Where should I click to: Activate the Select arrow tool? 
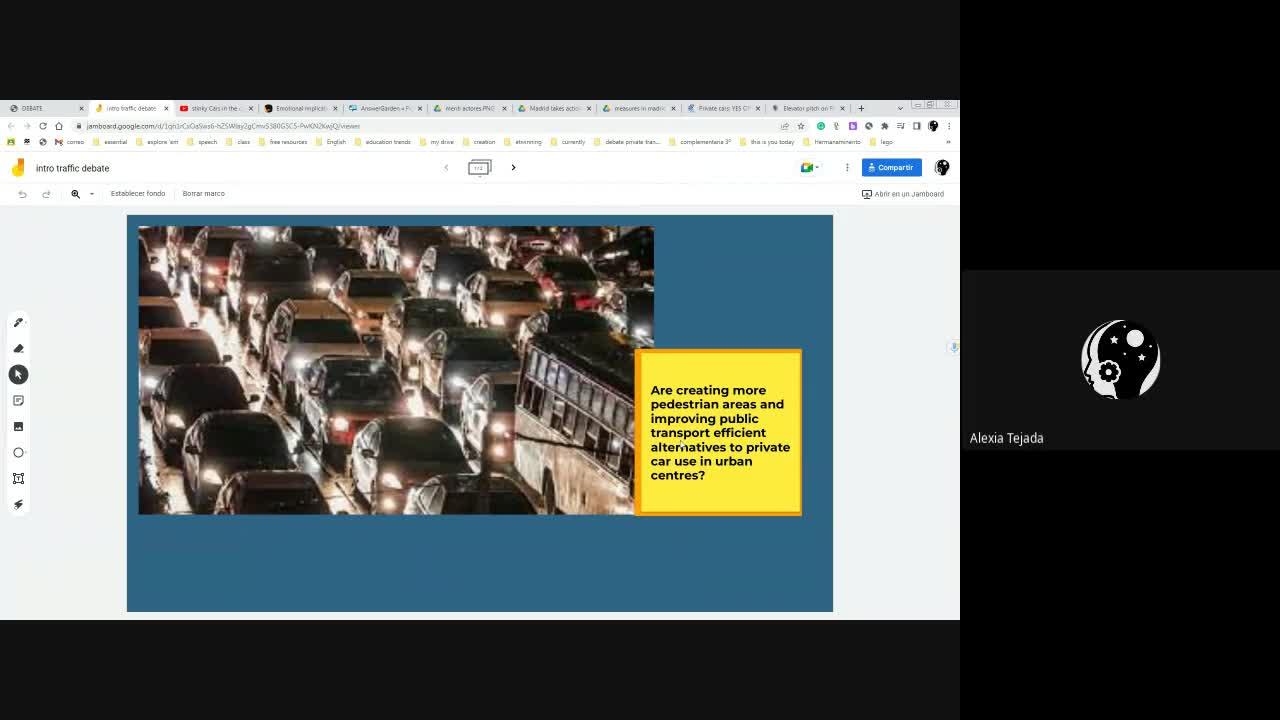[x=18, y=374]
